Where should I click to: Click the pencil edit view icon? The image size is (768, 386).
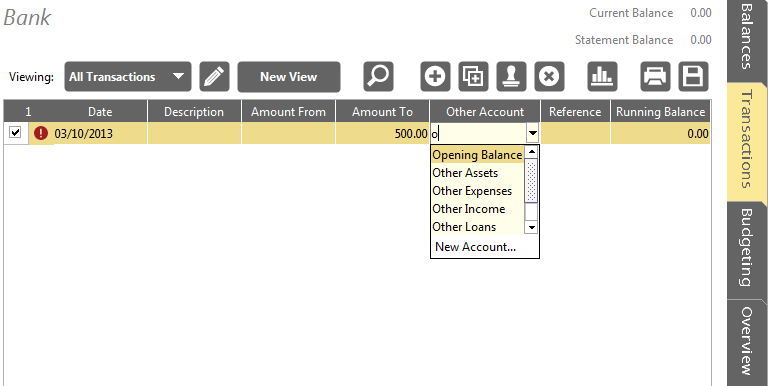(x=215, y=76)
